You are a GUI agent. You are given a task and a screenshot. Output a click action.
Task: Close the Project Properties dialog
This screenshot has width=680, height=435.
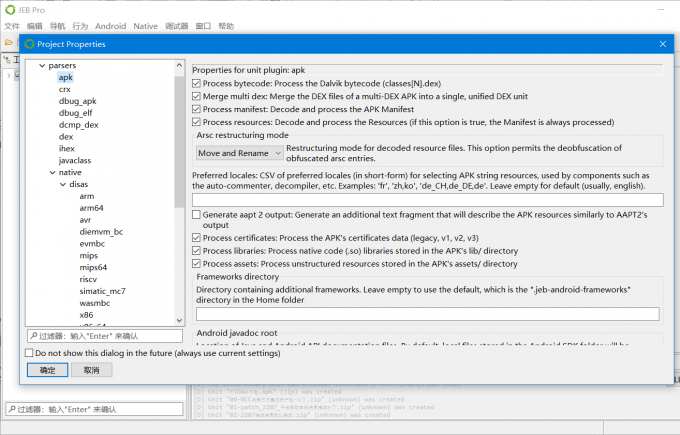(661, 44)
